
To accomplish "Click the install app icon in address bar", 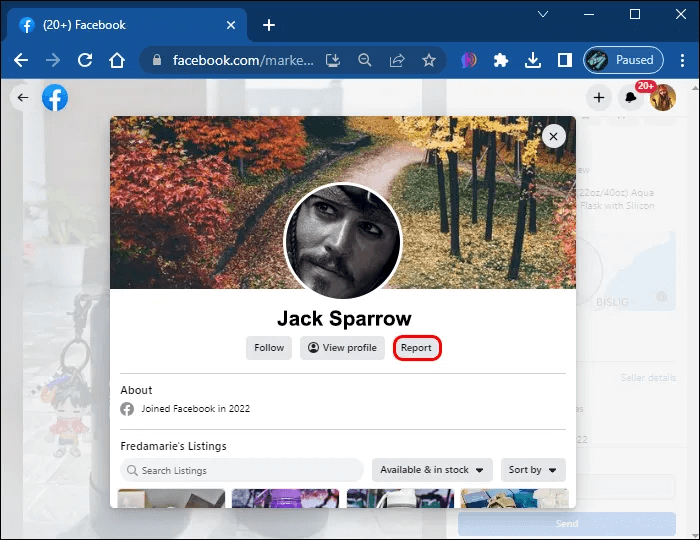I will (333, 60).
